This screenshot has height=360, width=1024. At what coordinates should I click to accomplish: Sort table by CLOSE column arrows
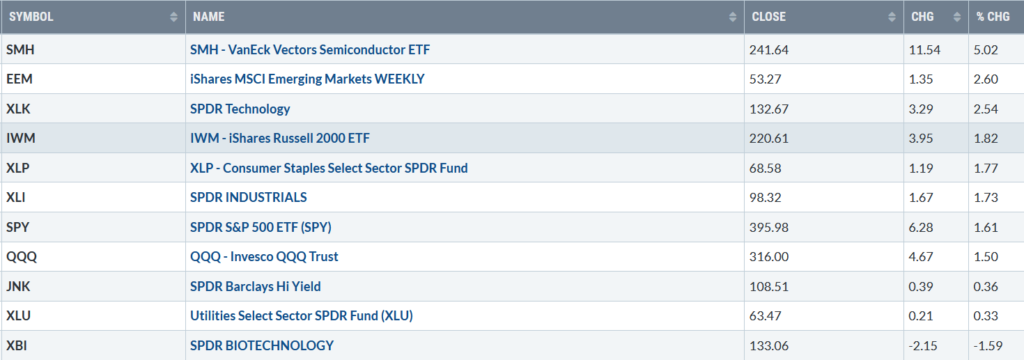892,17
